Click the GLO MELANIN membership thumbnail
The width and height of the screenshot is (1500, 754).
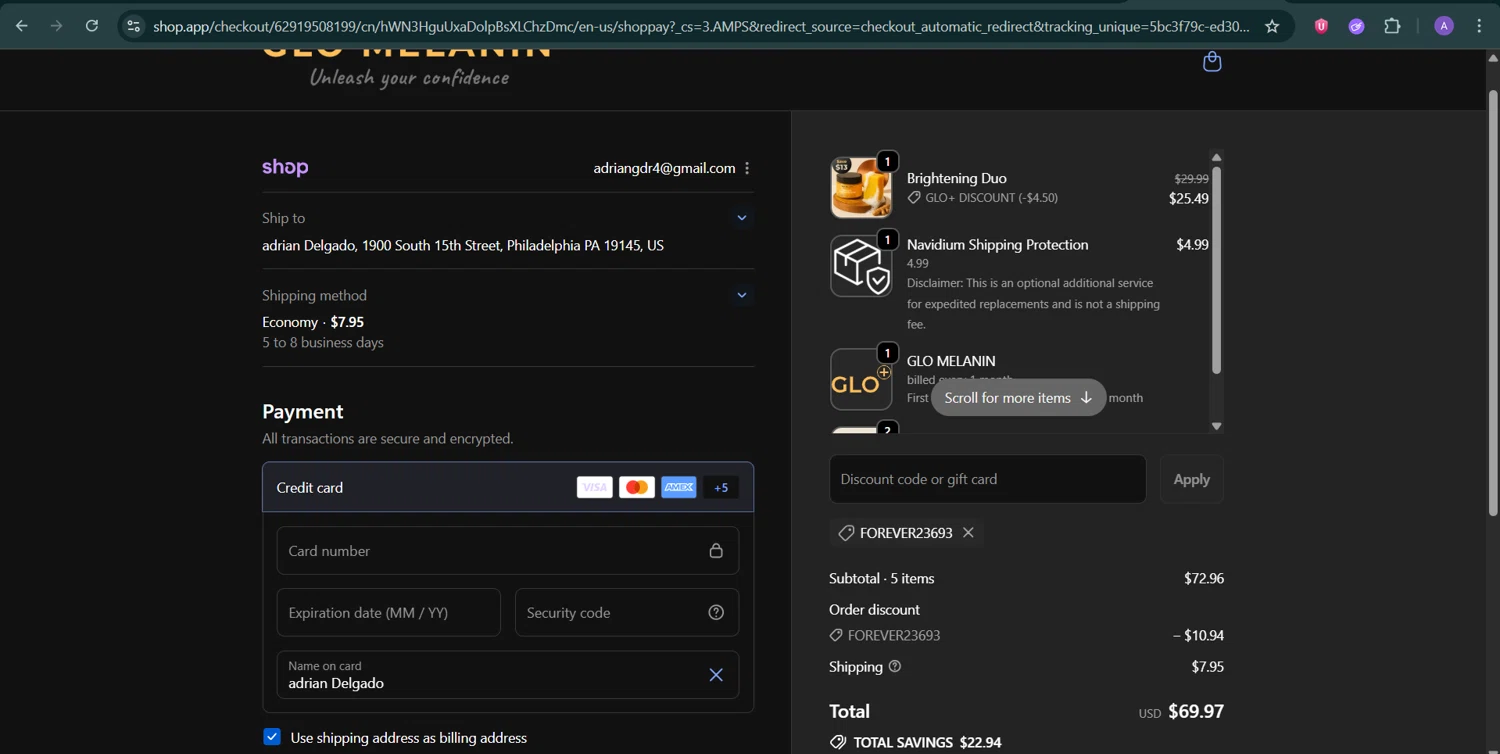(861, 379)
